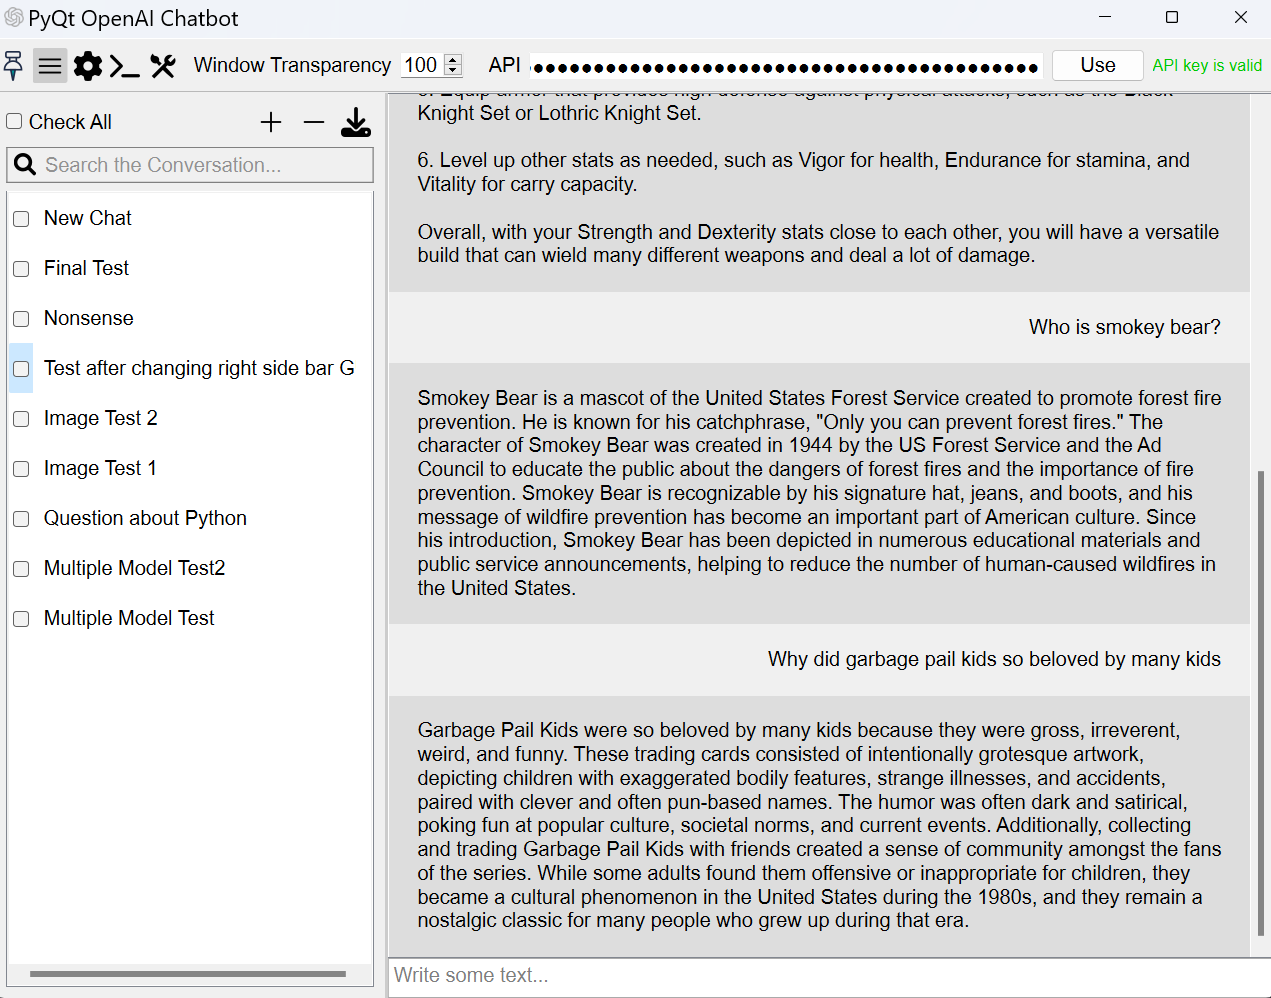The height and width of the screenshot is (998, 1271).
Task: Check the Multiple Model Test2 checkbox
Action: coord(21,569)
